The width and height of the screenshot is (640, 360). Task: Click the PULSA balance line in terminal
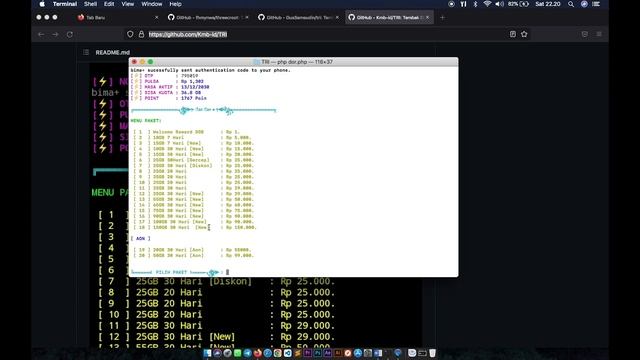coord(167,82)
